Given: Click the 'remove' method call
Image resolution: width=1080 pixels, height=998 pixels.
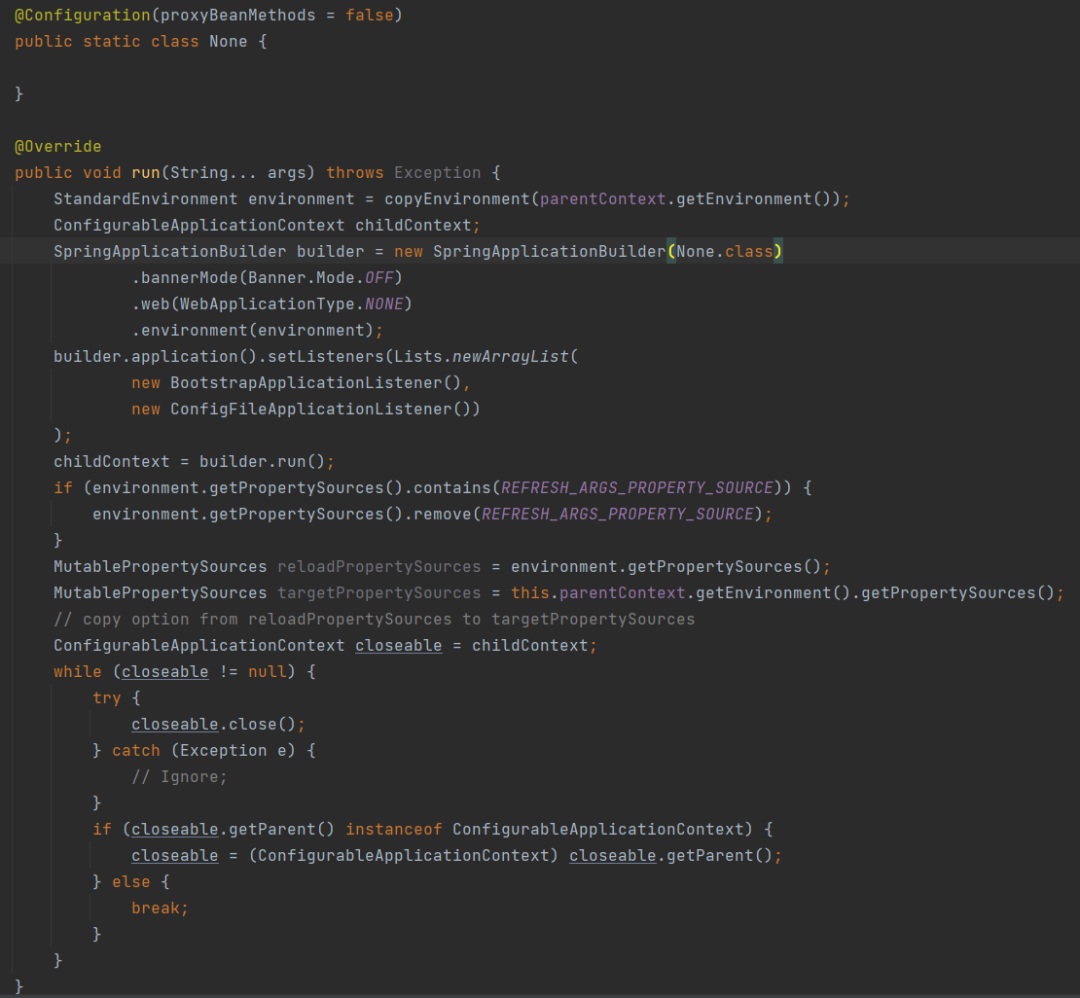Looking at the screenshot, I should [442, 514].
